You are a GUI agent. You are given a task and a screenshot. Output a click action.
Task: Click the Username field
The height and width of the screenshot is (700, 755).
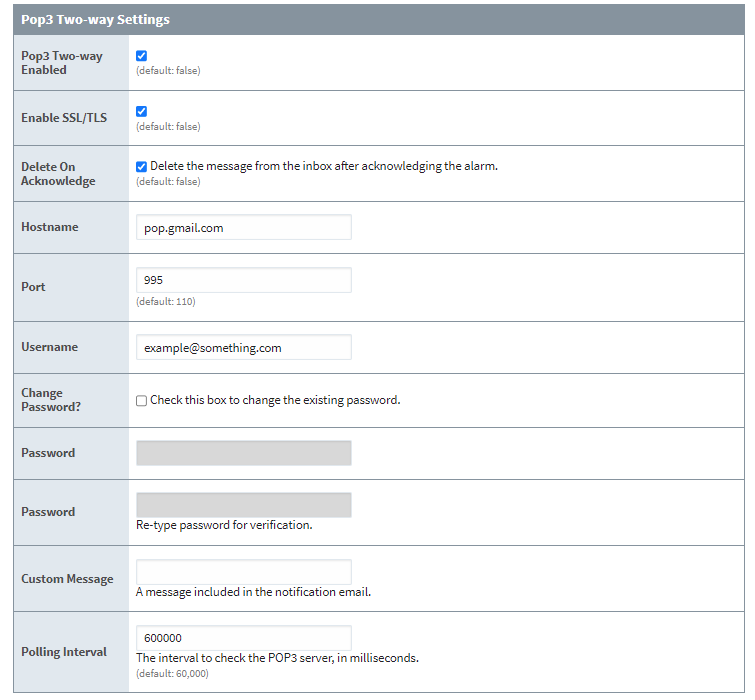tap(244, 347)
